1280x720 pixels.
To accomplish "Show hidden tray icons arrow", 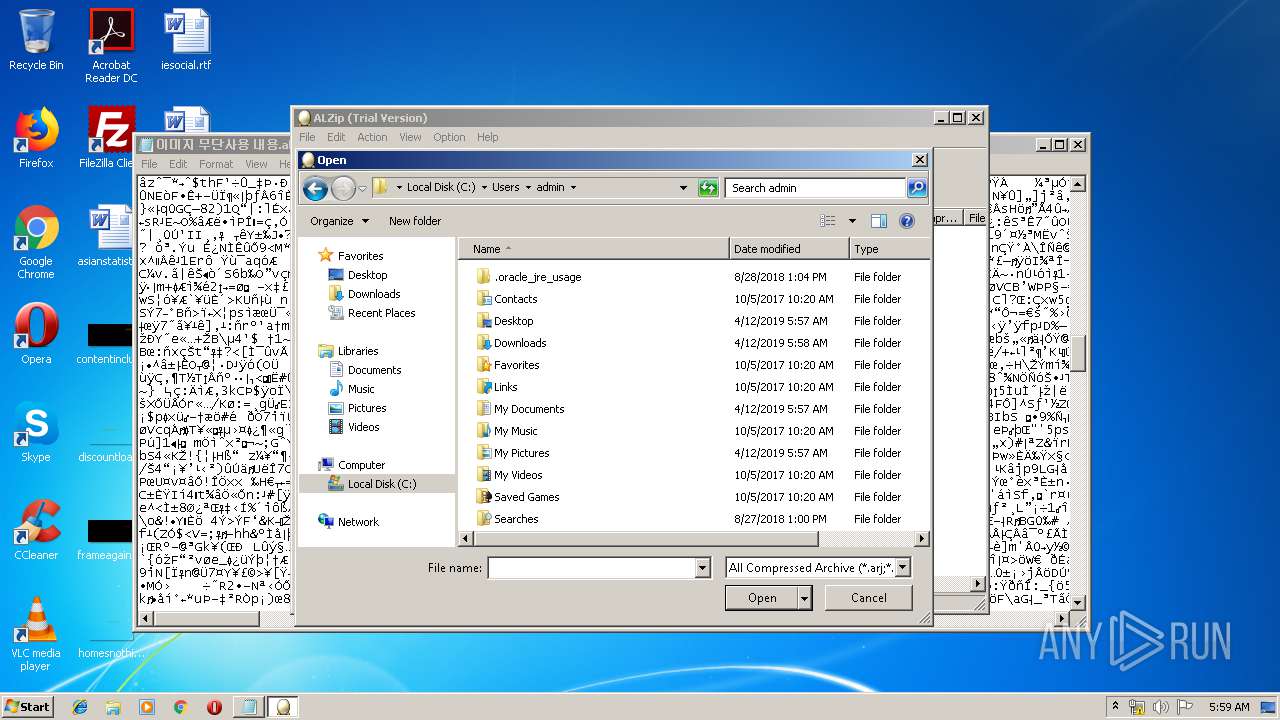I will coord(1115,707).
